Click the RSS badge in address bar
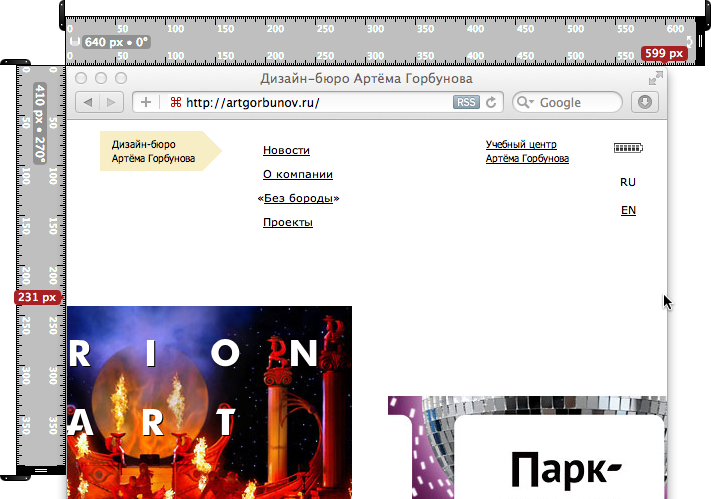711x499 pixels. 466,102
